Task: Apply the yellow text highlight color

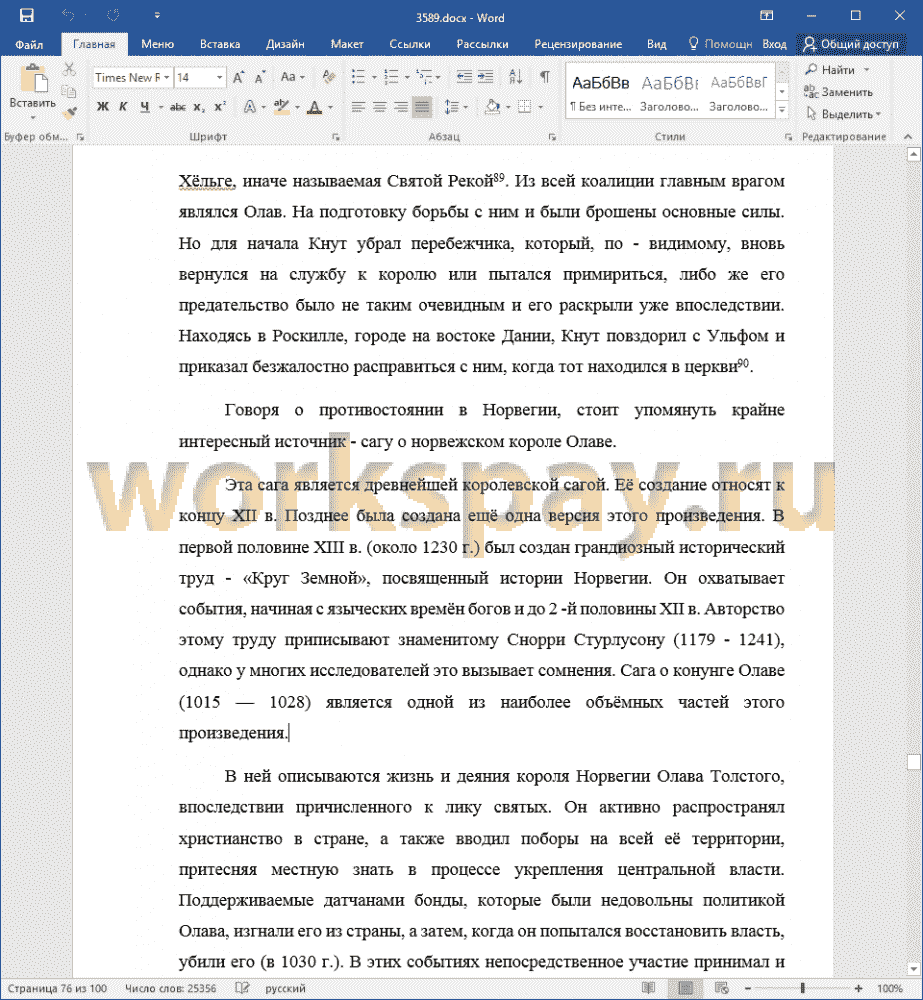Action: [x=281, y=107]
